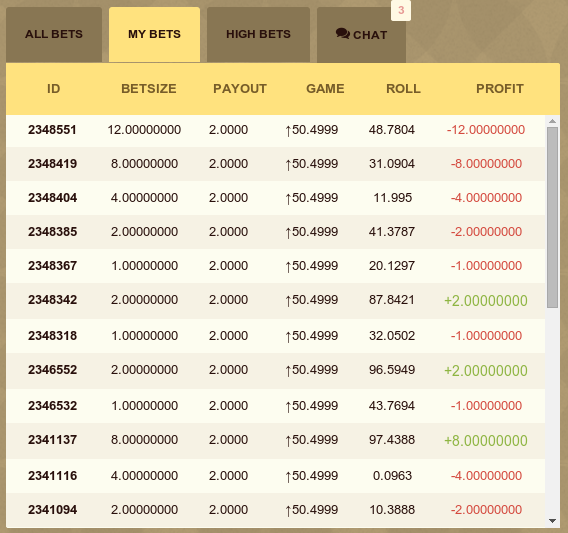Click the PROFIT column header
The width and height of the screenshot is (568, 533).
click(x=500, y=89)
